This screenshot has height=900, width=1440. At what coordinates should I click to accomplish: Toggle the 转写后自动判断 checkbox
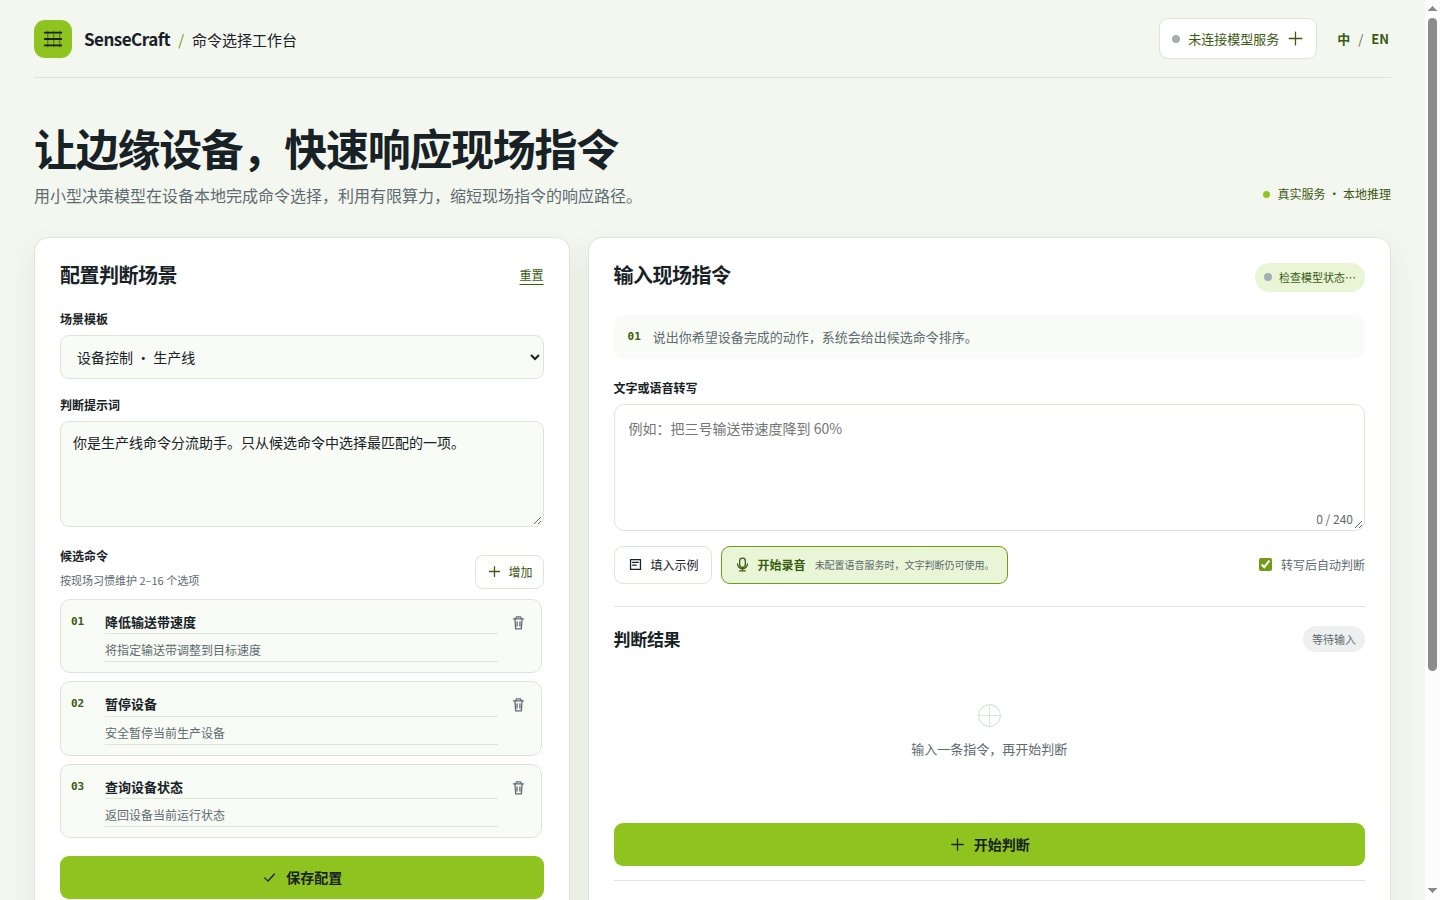coord(1265,565)
